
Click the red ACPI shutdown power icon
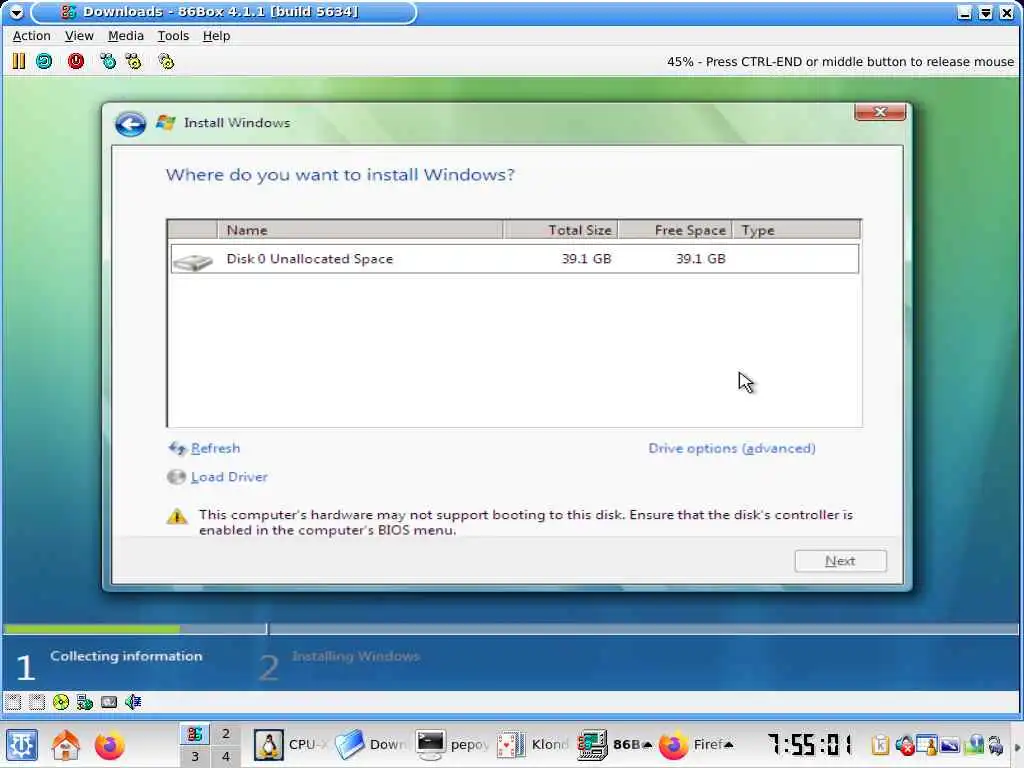(x=76, y=61)
